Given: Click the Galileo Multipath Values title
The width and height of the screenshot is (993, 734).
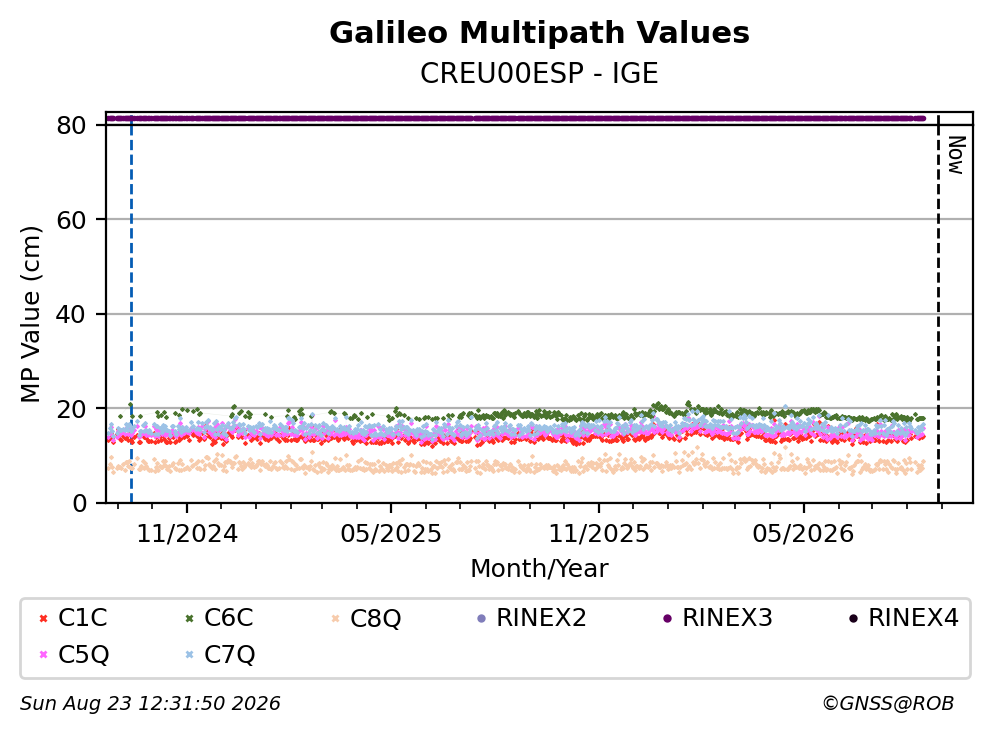Looking at the screenshot, I should (539, 33).
